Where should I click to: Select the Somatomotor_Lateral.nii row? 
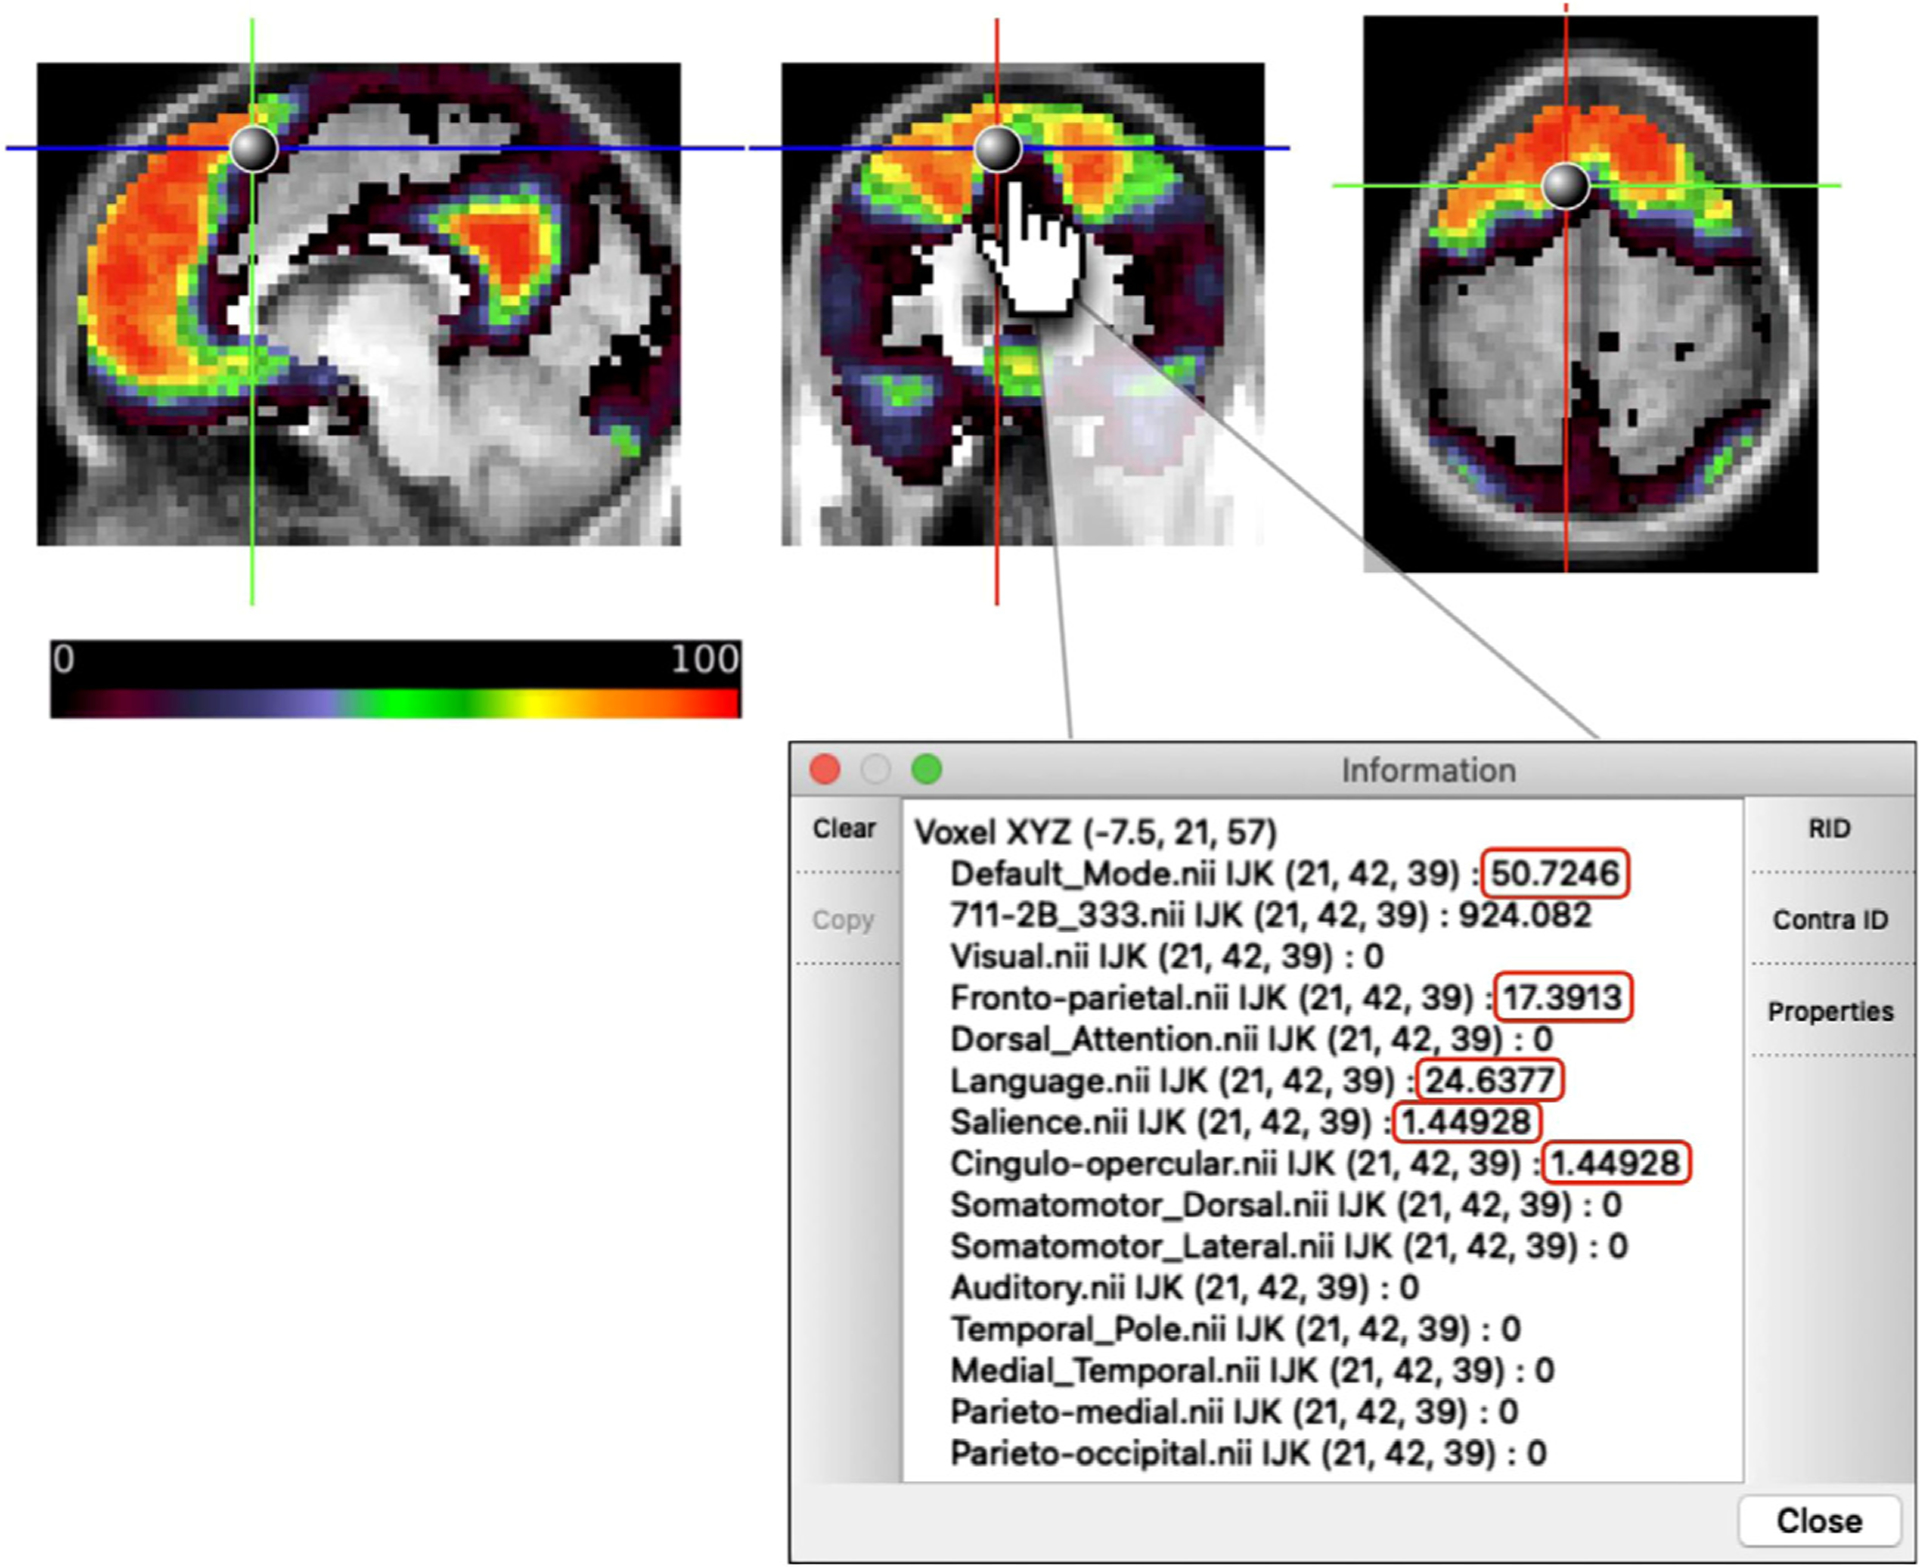point(1289,1246)
